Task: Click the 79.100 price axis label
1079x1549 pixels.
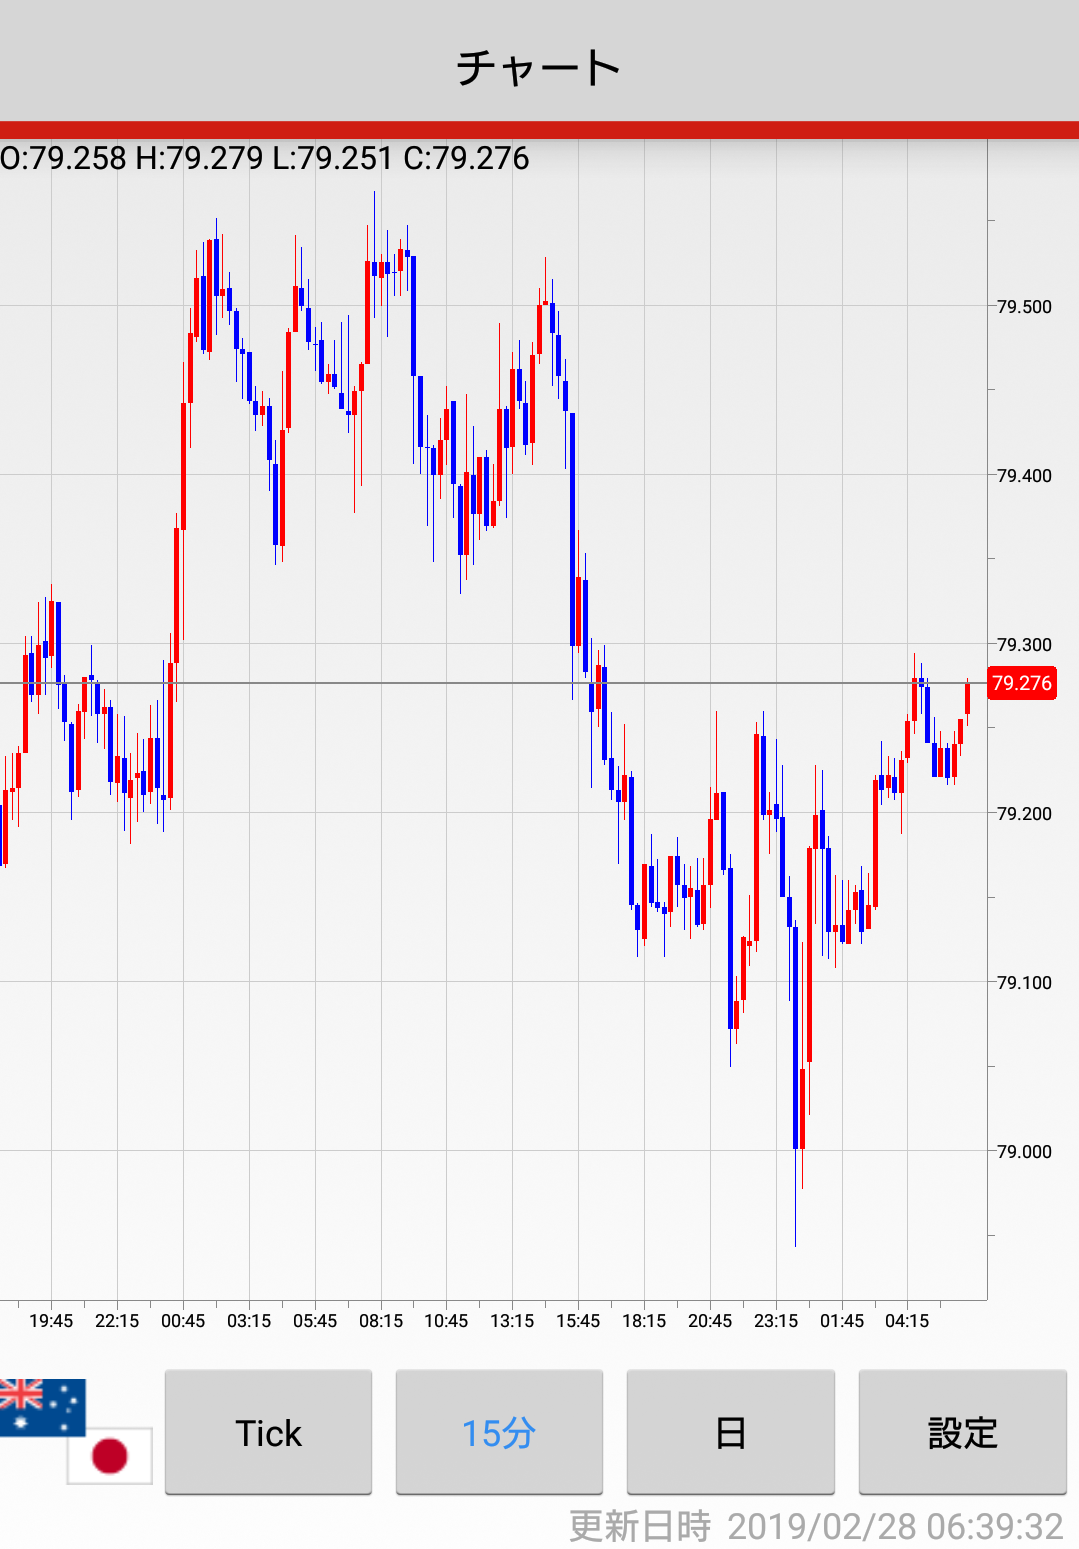Action: click(x=1024, y=983)
